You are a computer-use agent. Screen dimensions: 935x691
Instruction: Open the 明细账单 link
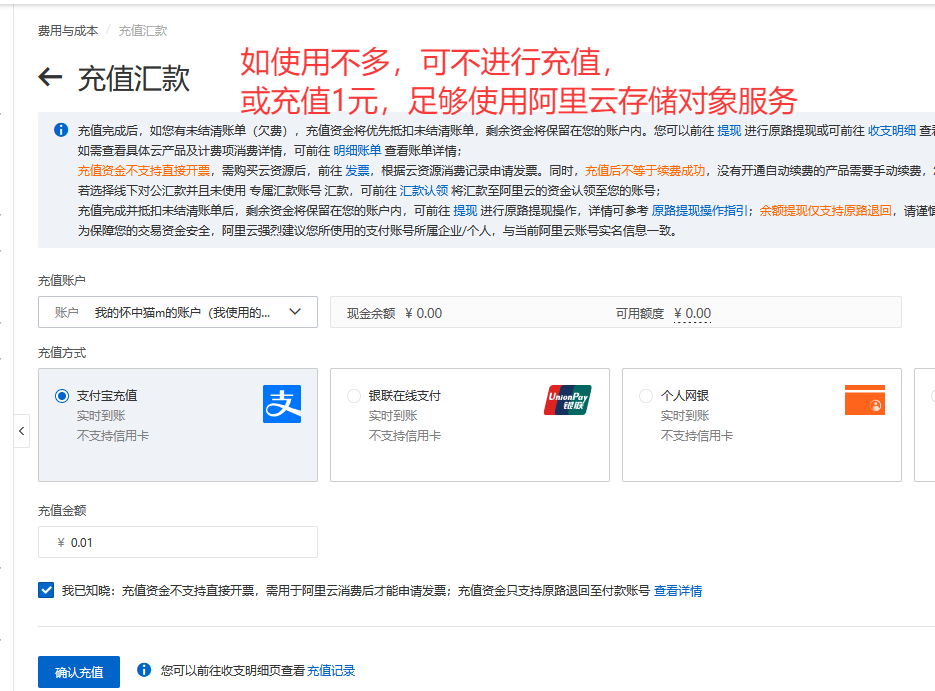coord(357,151)
